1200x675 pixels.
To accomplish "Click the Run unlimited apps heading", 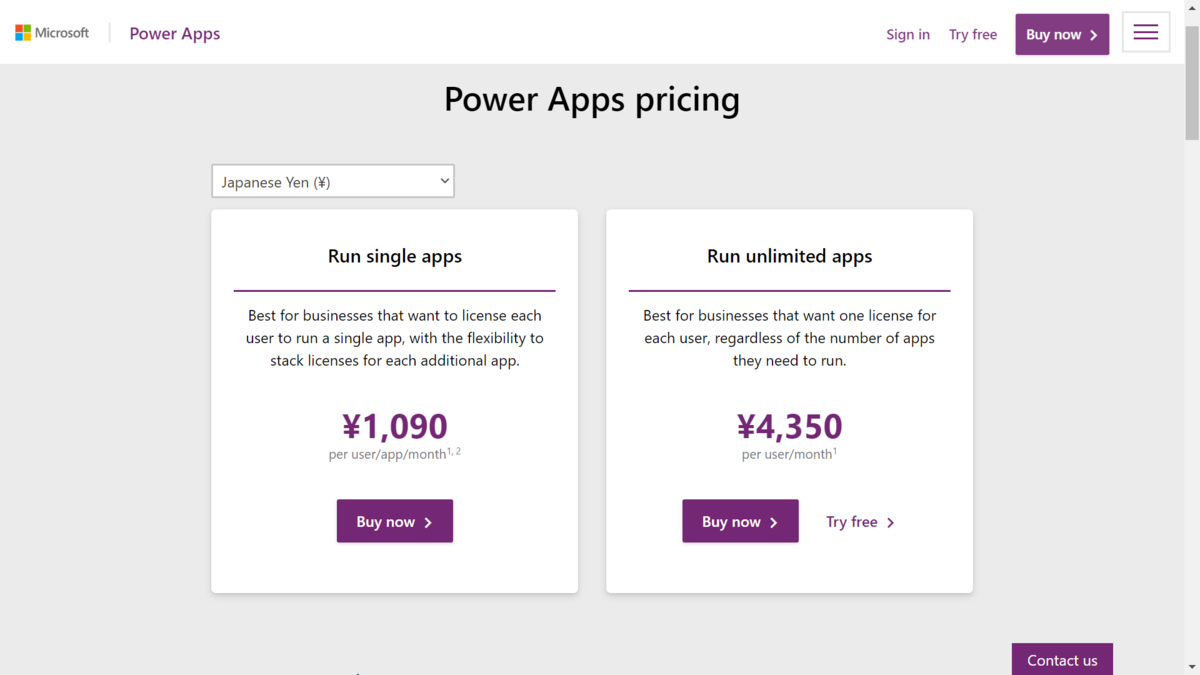I will (790, 256).
